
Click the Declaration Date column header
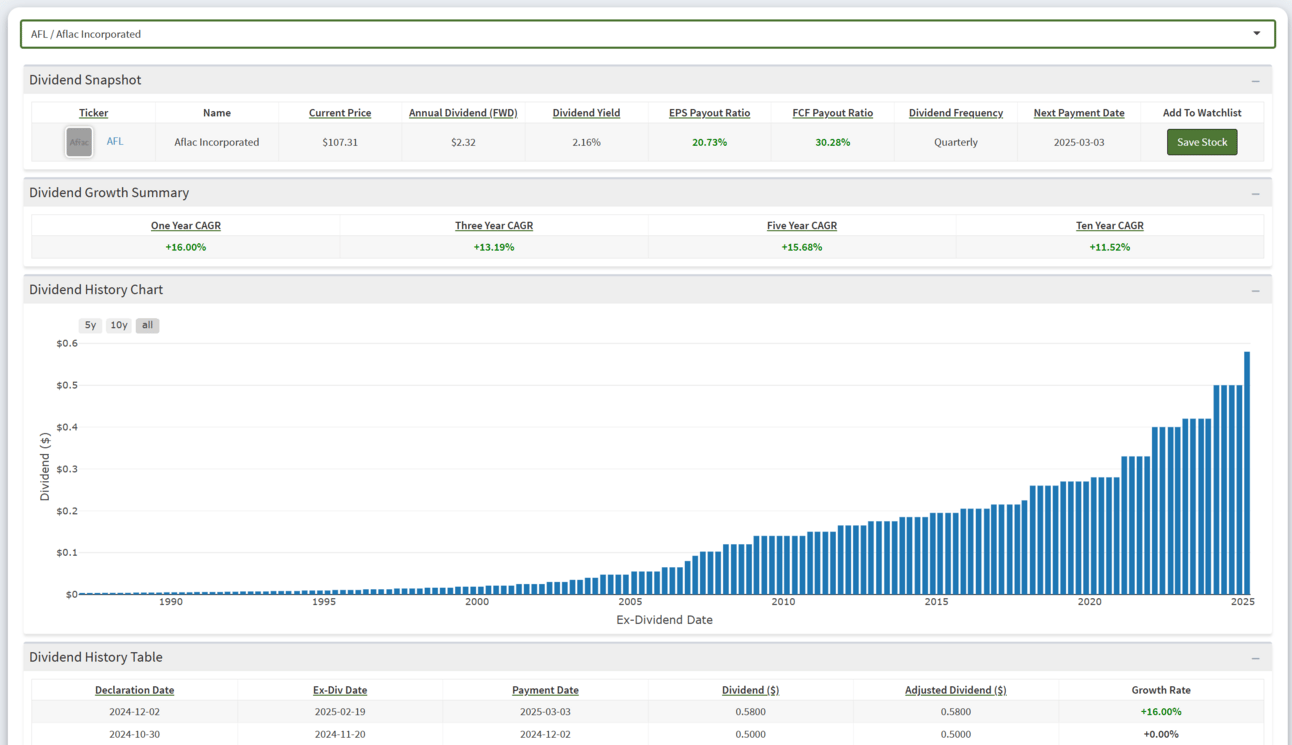click(x=134, y=690)
